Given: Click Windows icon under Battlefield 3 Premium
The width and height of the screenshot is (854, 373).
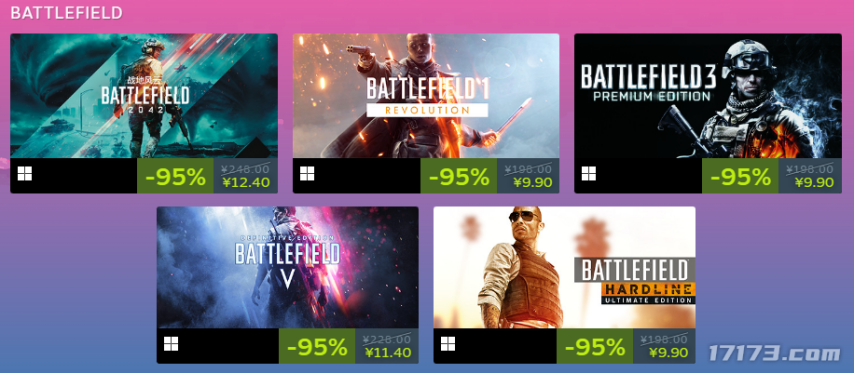Looking at the screenshot, I should coord(589,174).
